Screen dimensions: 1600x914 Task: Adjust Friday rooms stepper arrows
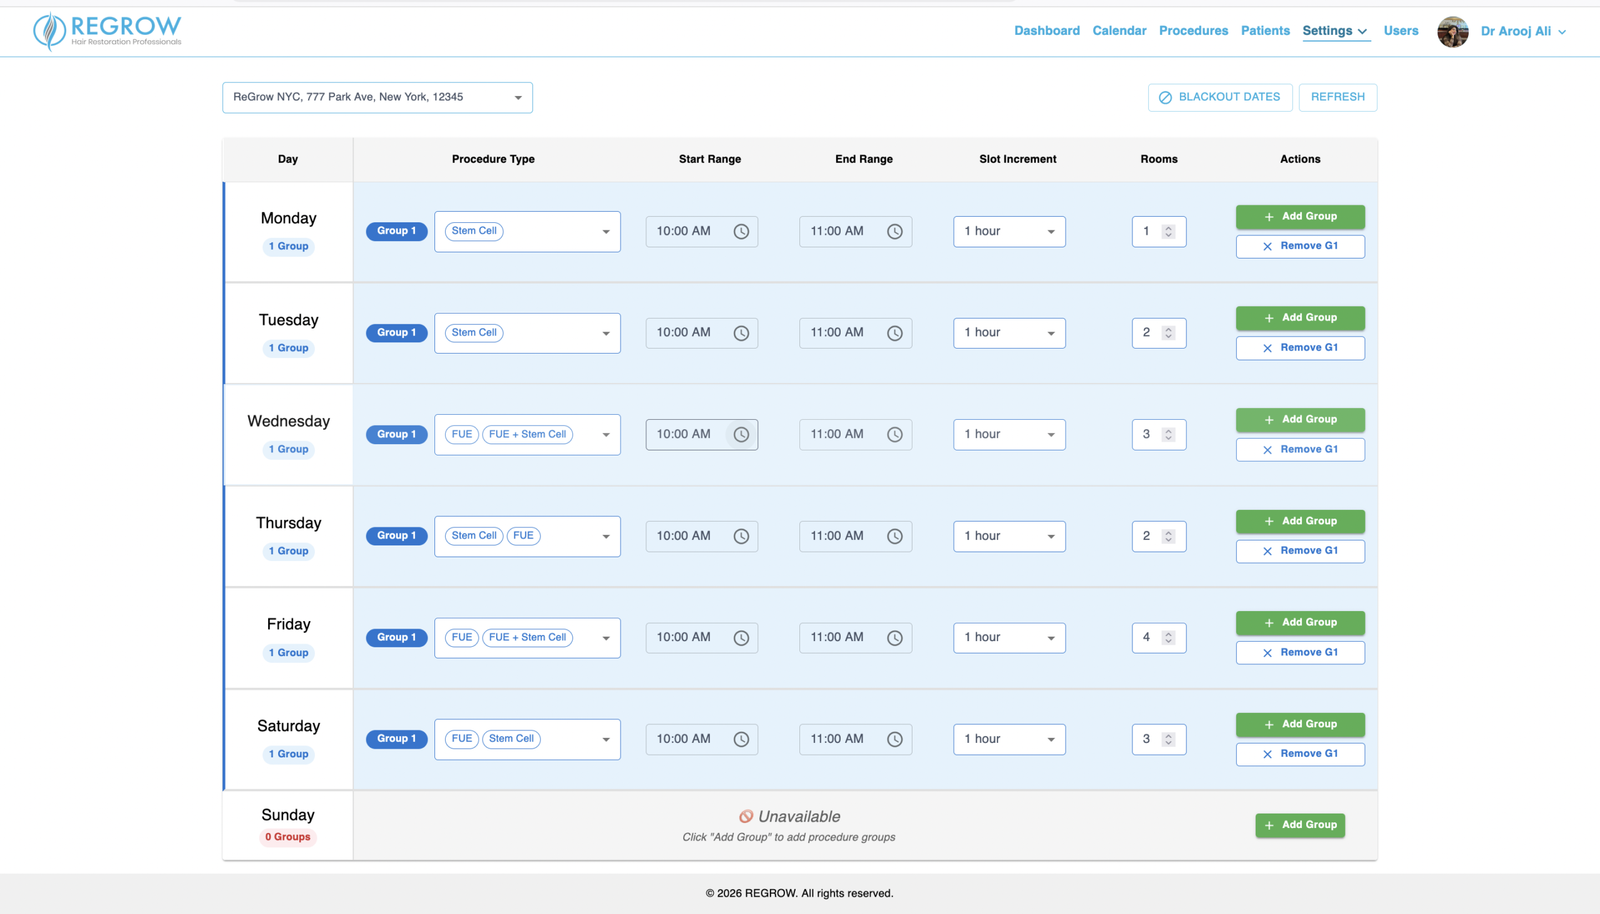point(1168,638)
